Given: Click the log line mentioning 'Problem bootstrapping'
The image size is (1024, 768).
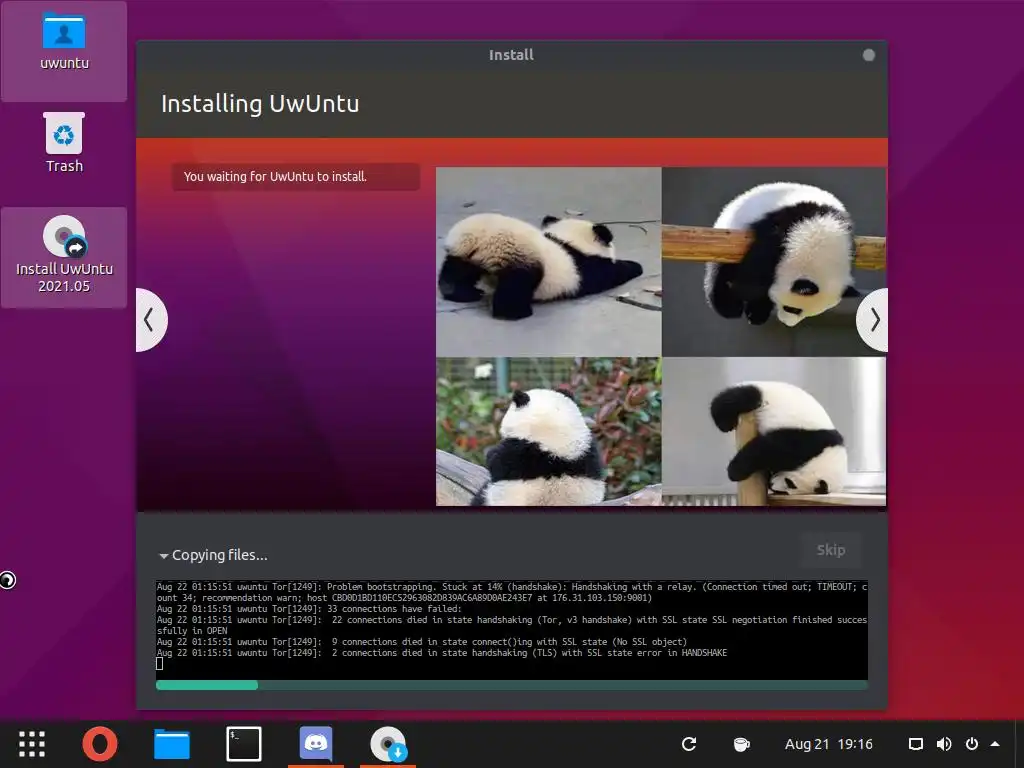Looking at the screenshot, I should (511, 592).
